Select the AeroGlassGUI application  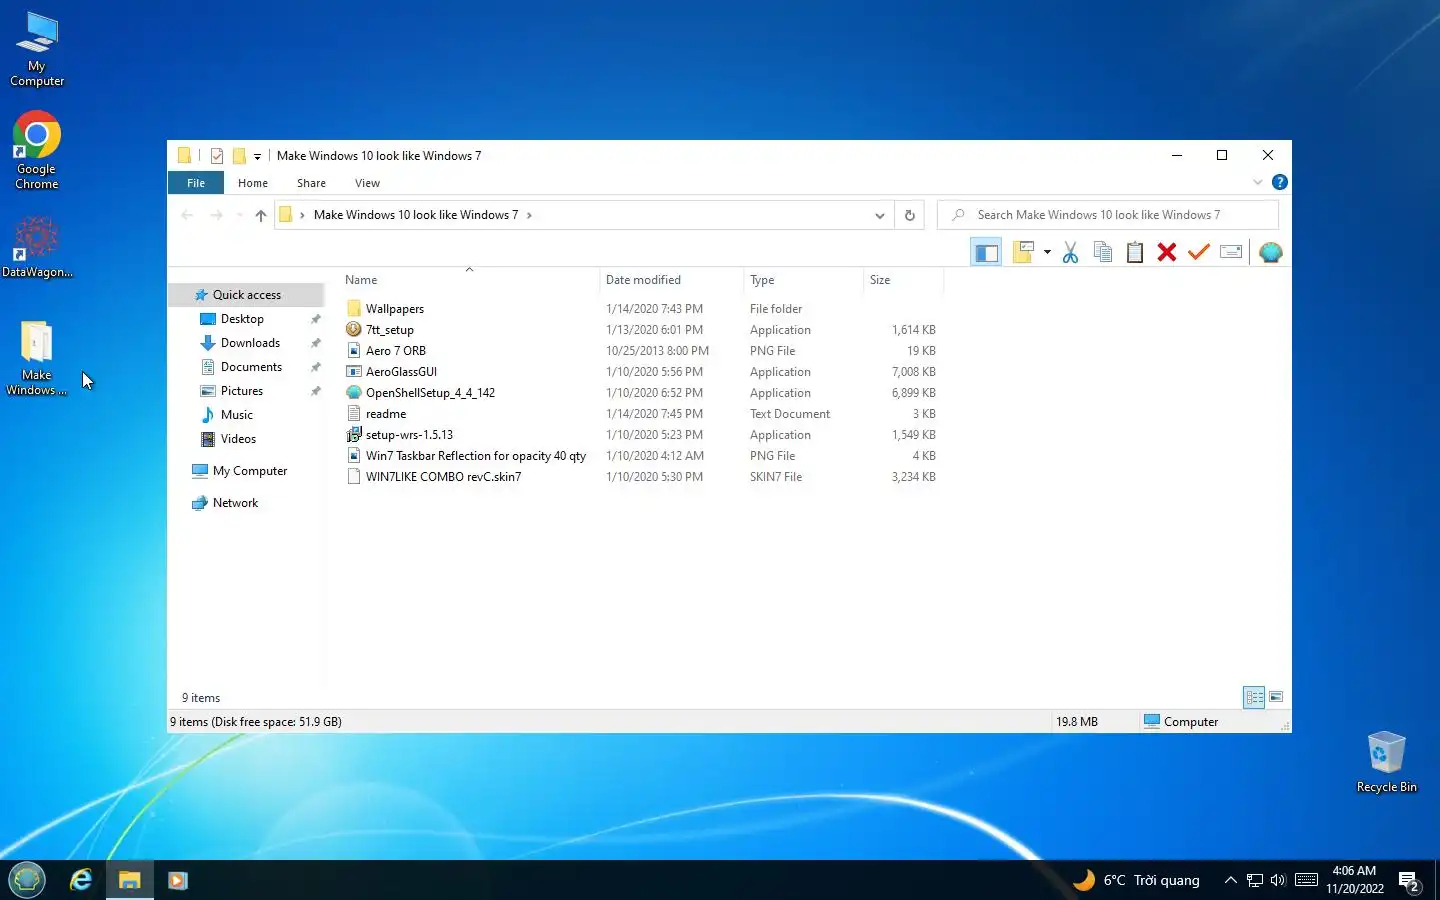[401, 372]
